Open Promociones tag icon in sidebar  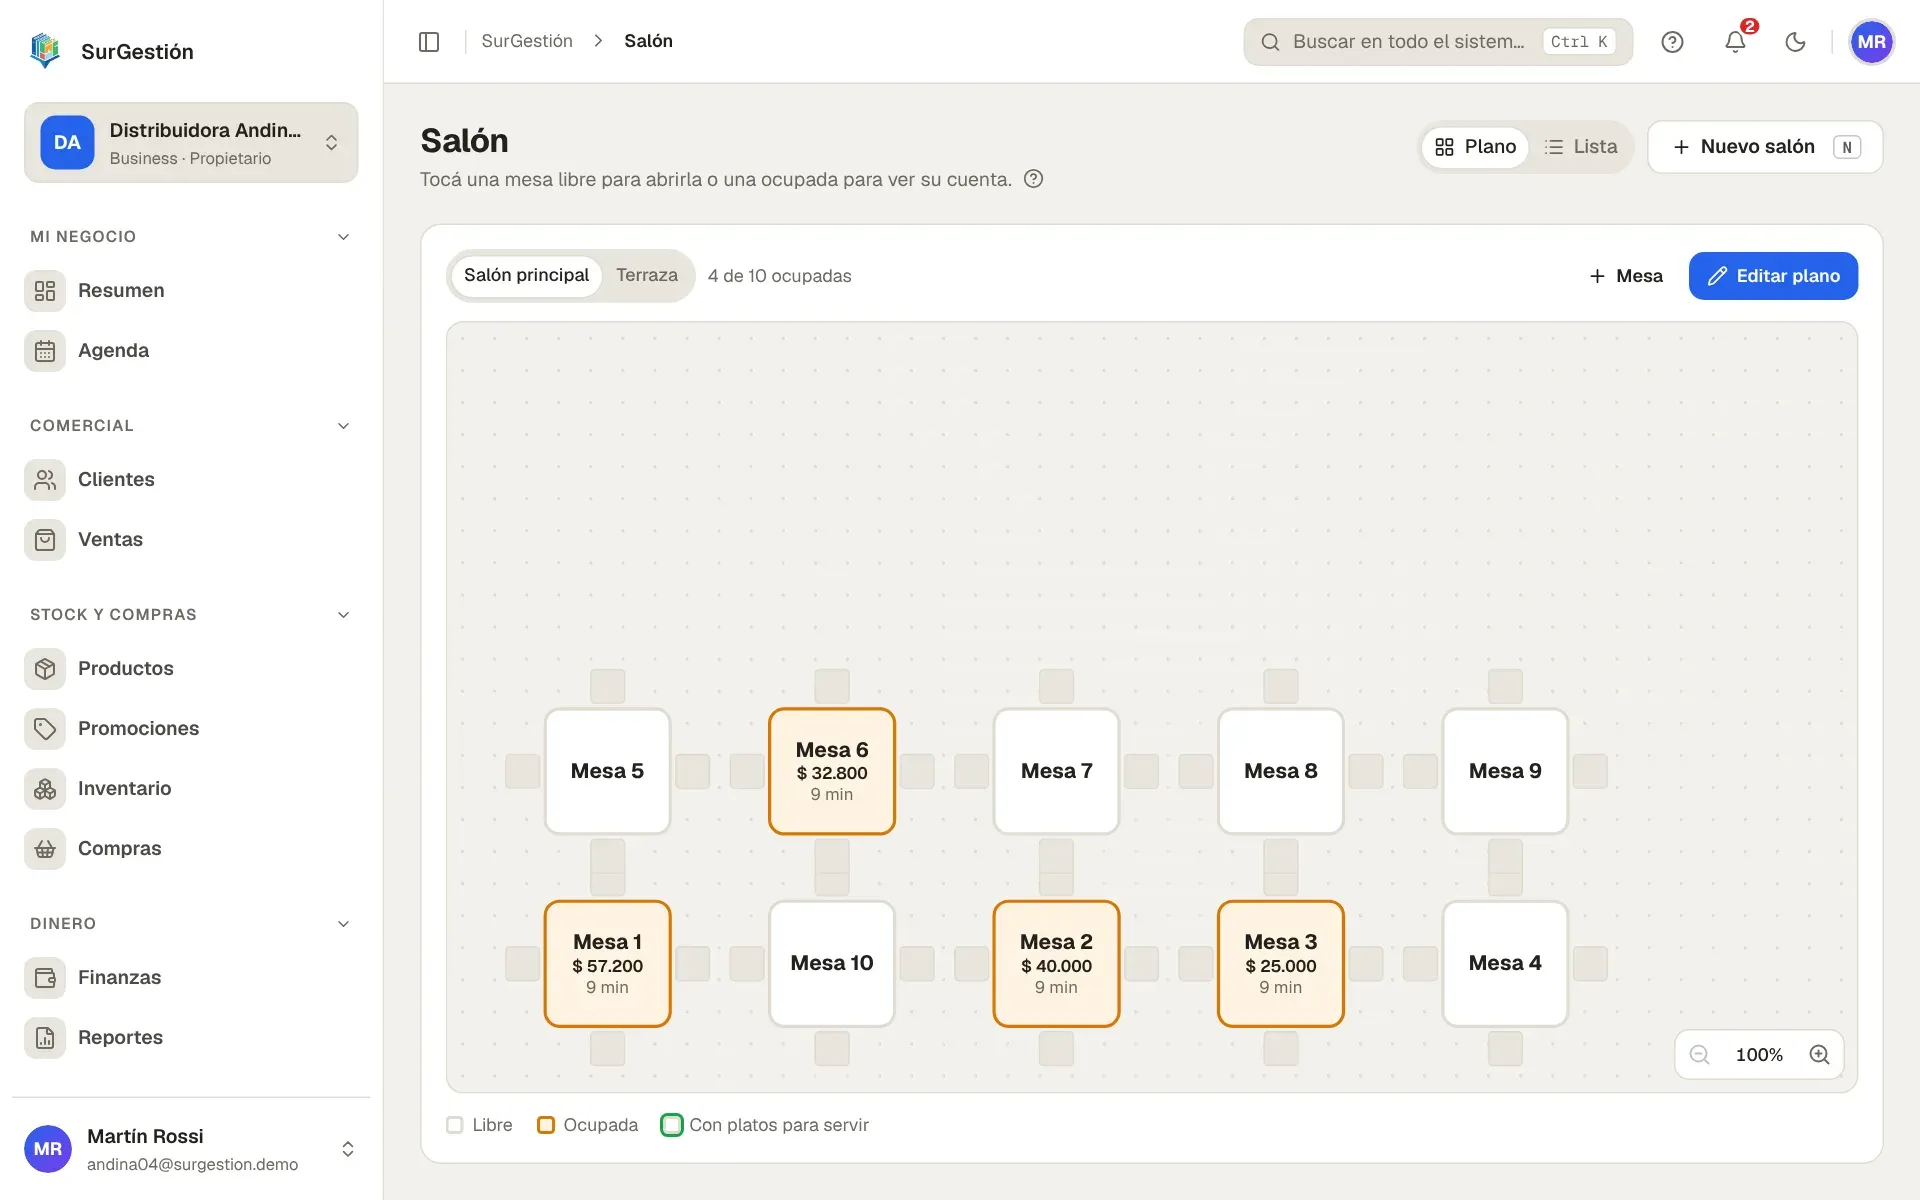(45, 729)
